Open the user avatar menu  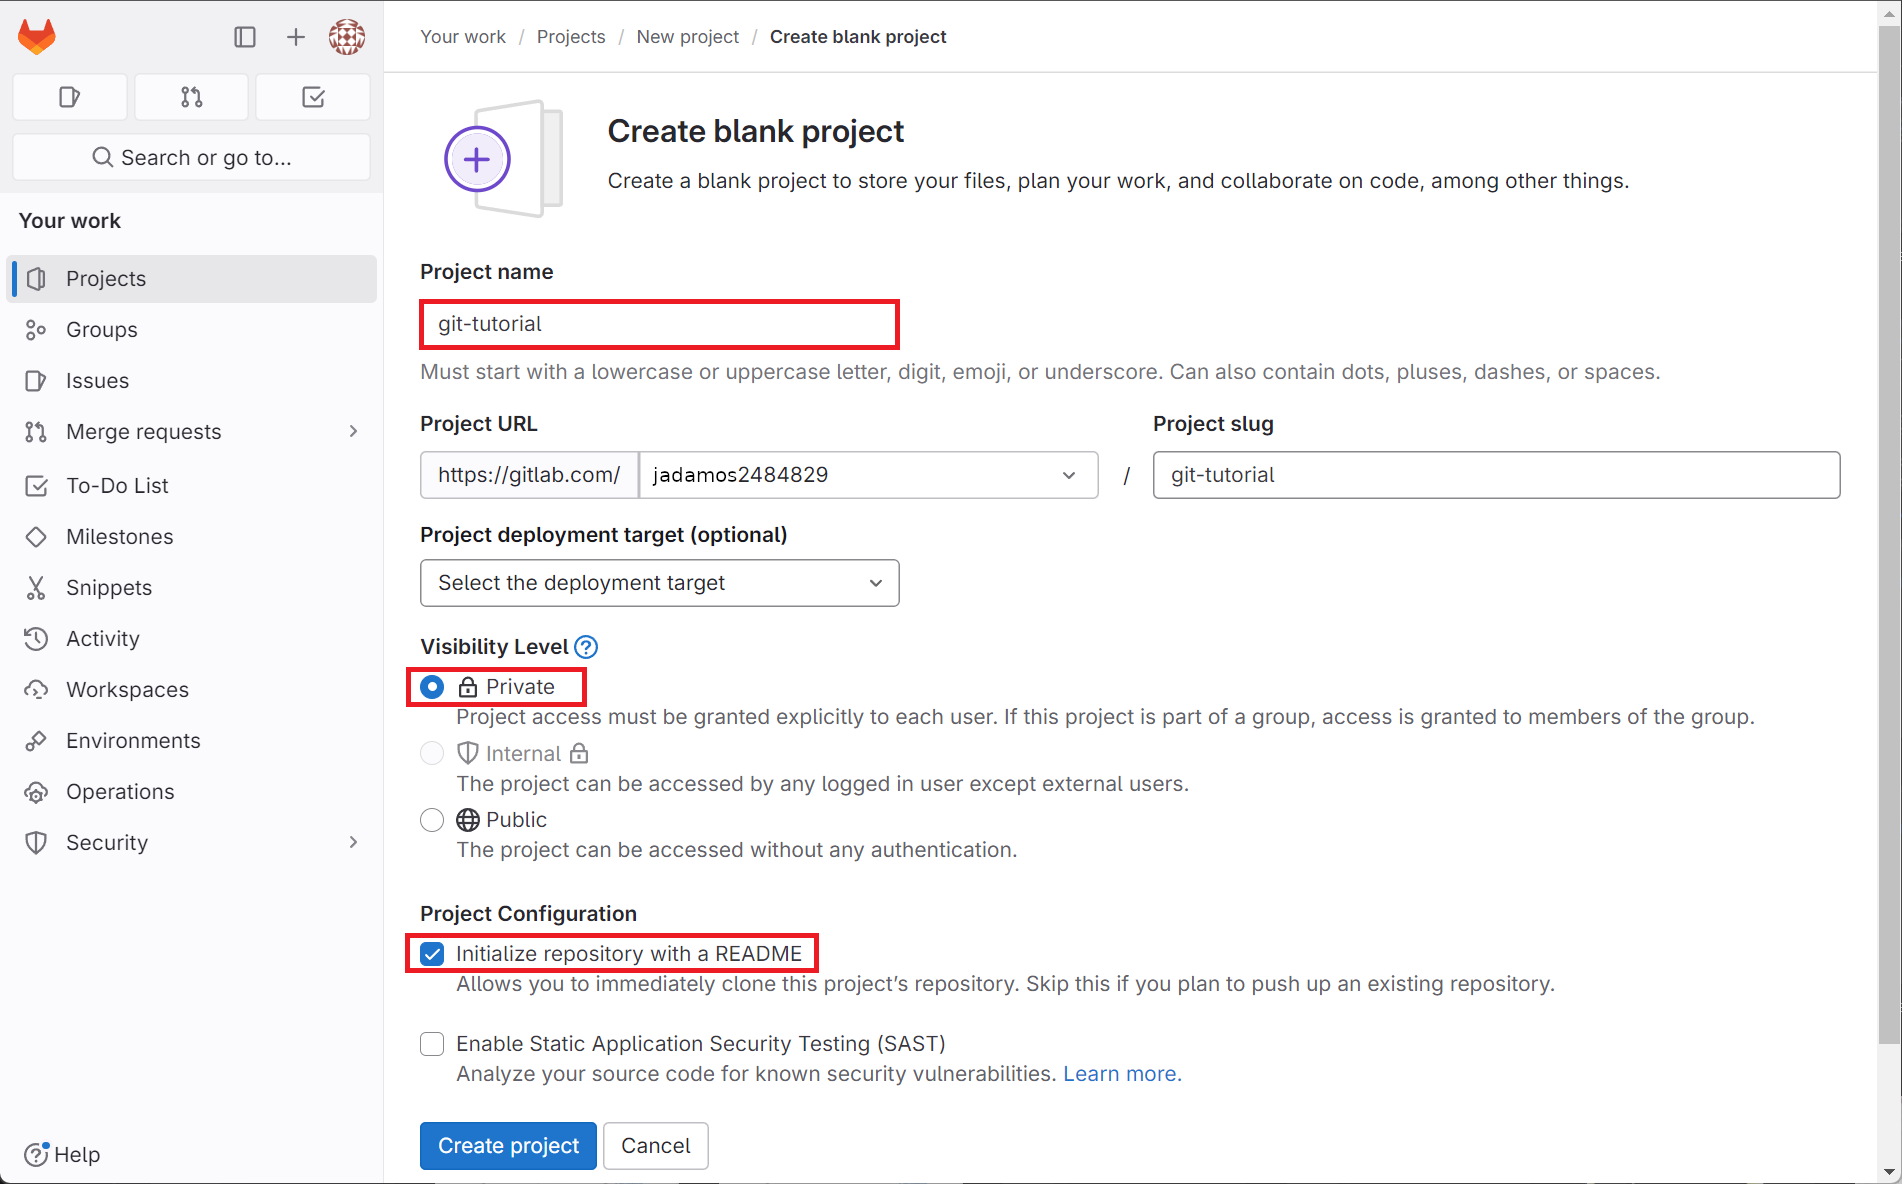click(x=347, y=37)
